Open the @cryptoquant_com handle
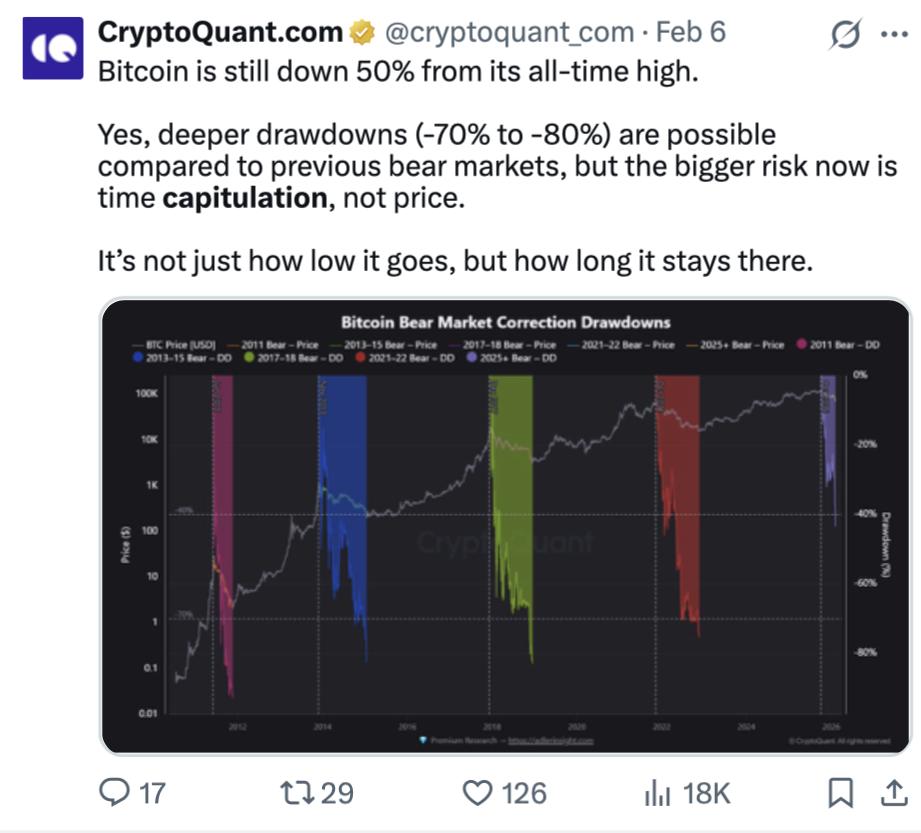 (x=508, y=31)
